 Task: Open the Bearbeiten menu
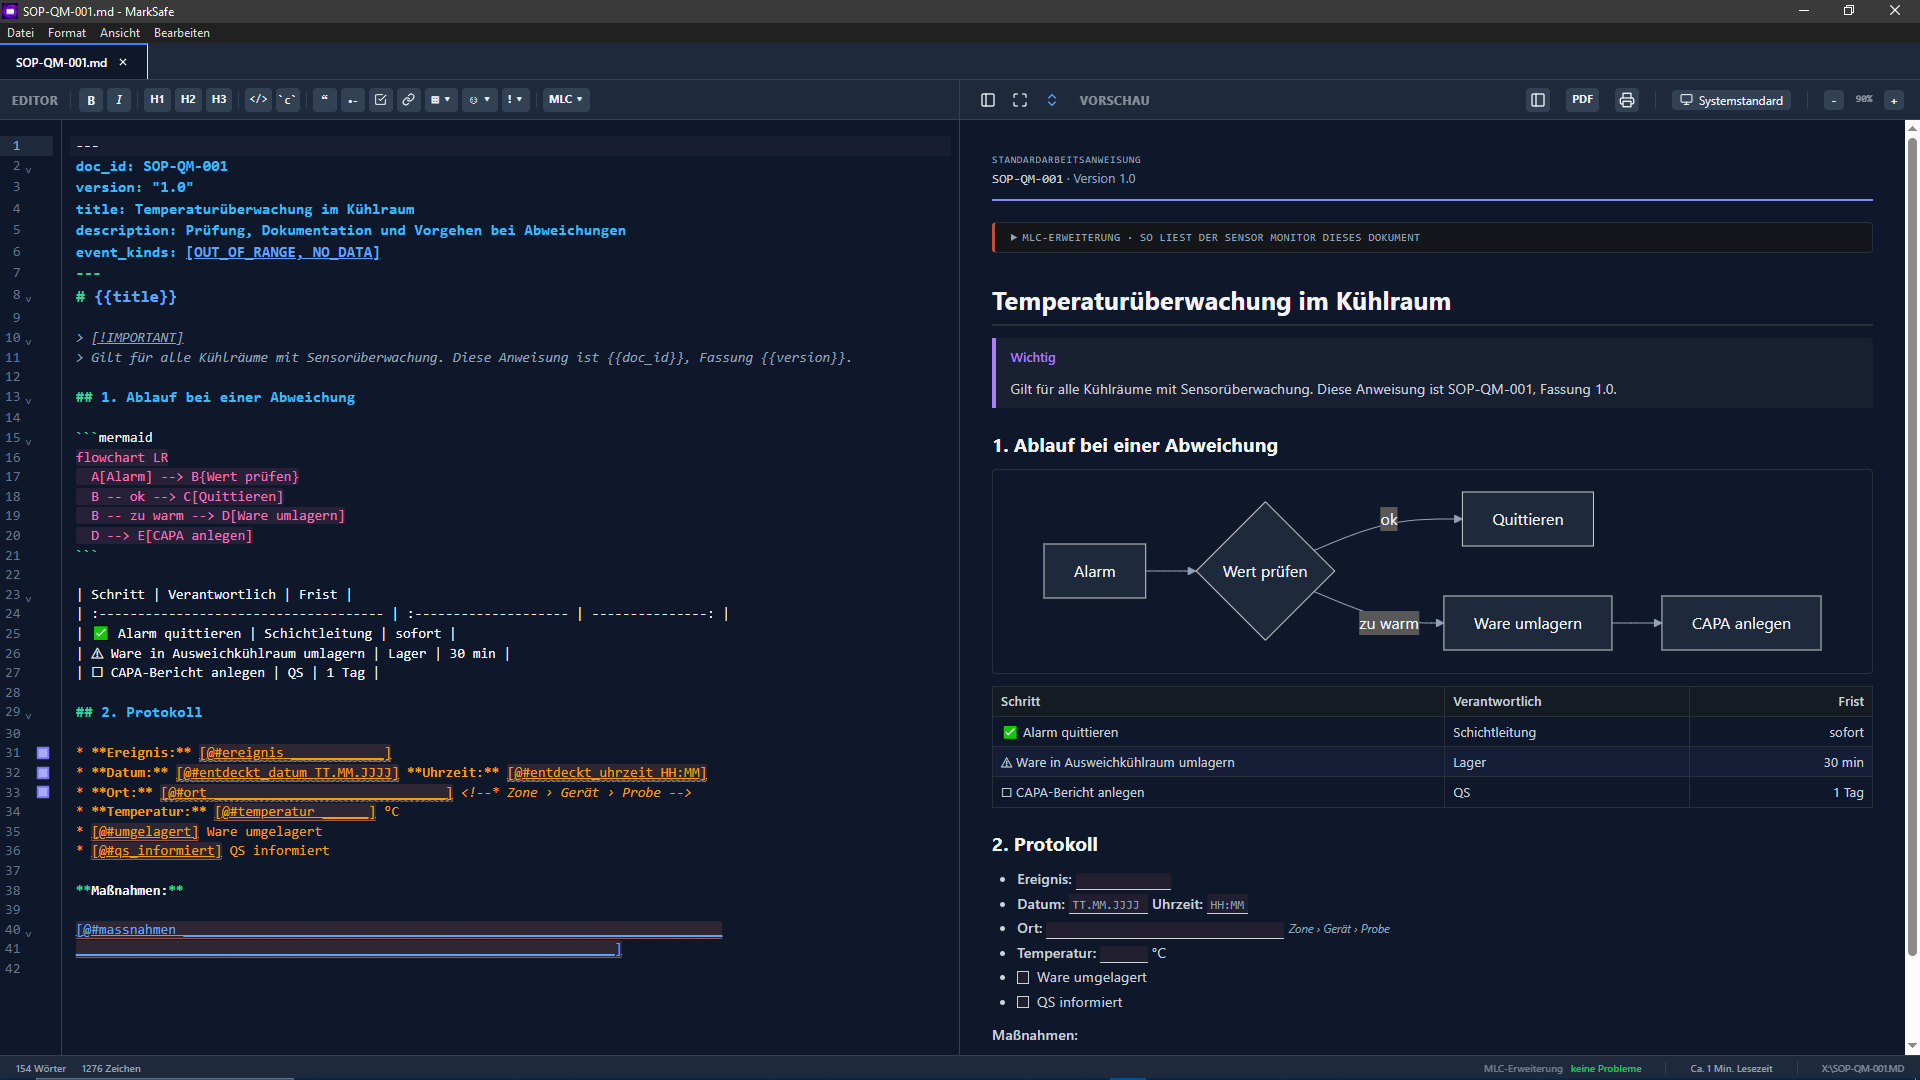pos(182,33)
